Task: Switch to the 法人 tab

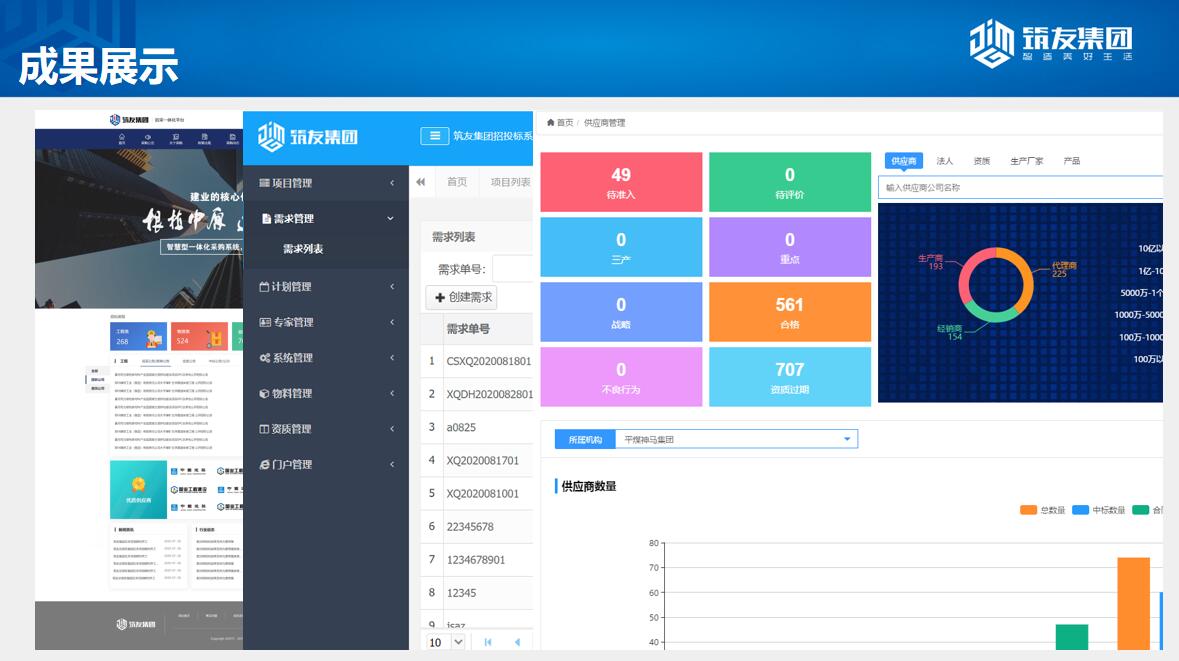Action: tap(944, 161)
